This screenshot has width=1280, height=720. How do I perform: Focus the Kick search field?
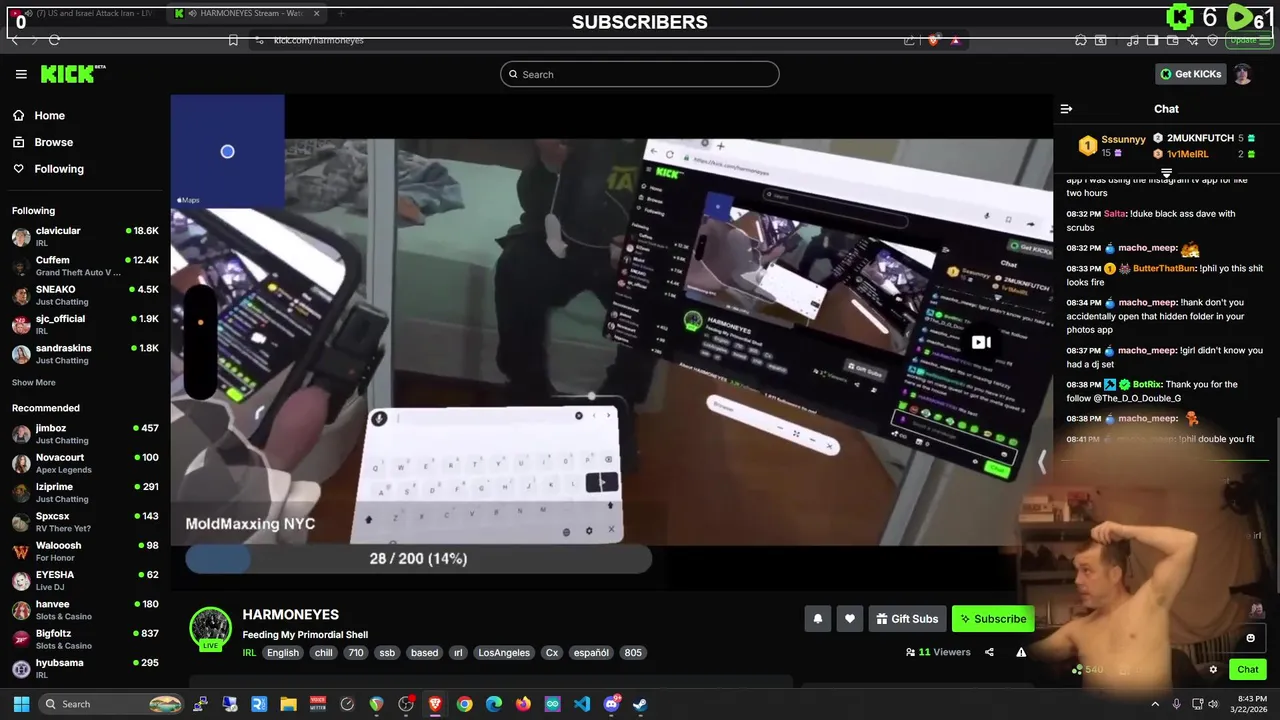(x=640, y=74)
